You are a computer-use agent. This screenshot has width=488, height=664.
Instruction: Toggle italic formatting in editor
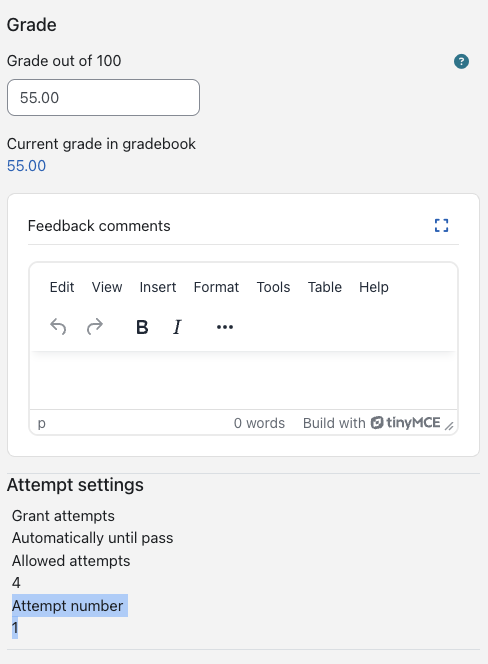pyautogui.click(x=177, y=327)
